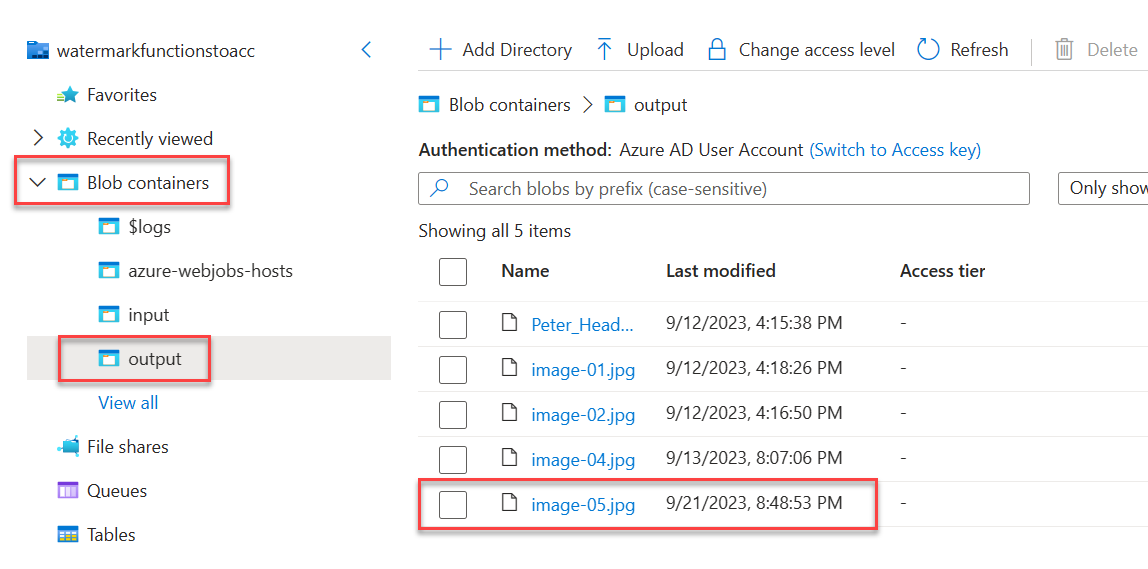
Task: Click View all containers link
Action: point(128,403)
